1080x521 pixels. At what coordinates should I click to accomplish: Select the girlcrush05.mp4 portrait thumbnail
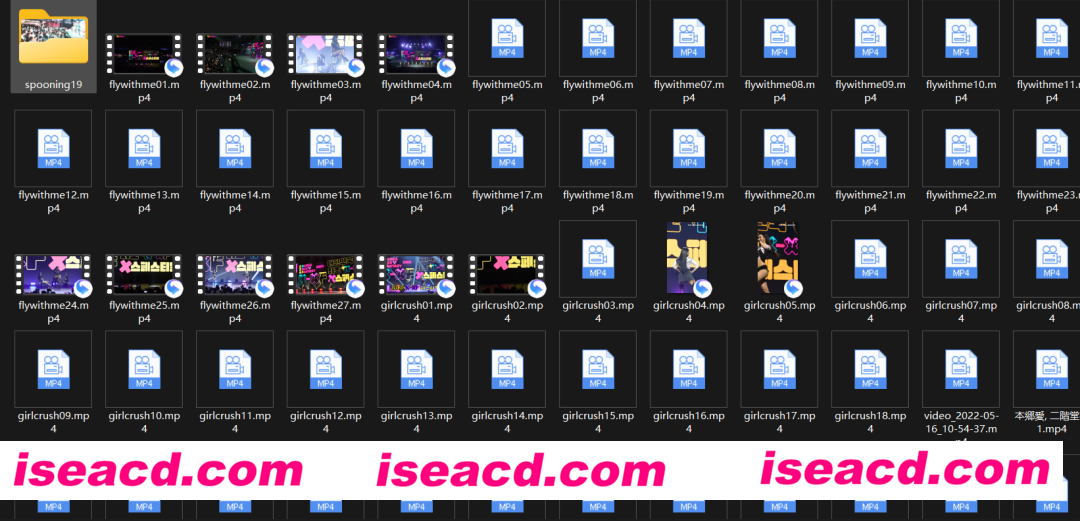[x=779, y=259]
